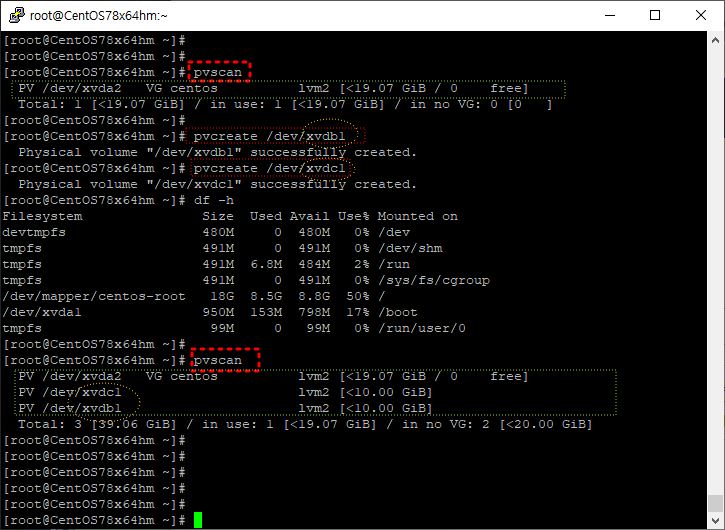725x530 pixels.
Task: Click the '/run/user/0' mount point text
Action: click(x=422, y=328)
